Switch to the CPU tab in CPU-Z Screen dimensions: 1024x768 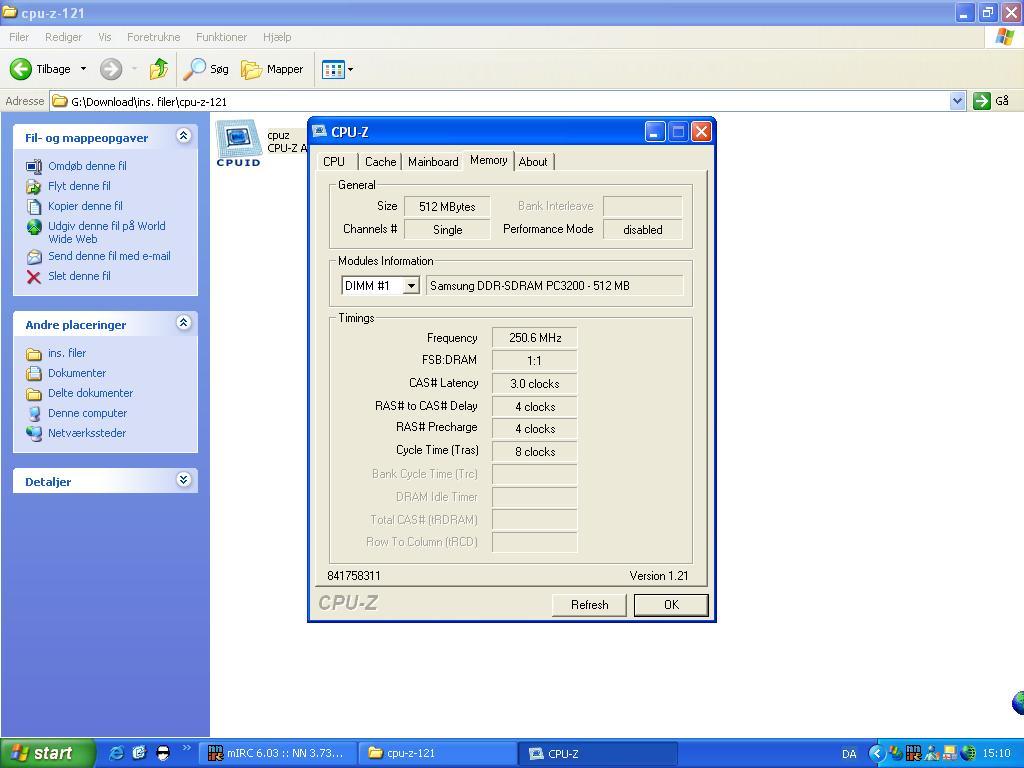(x=334, y=161)
